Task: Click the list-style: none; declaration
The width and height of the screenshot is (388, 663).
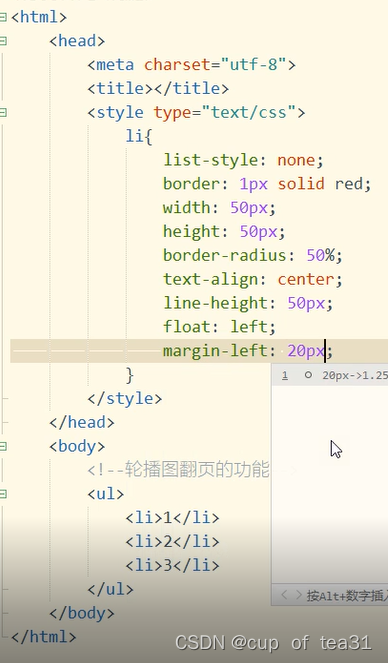Action: tap(243, 160)
